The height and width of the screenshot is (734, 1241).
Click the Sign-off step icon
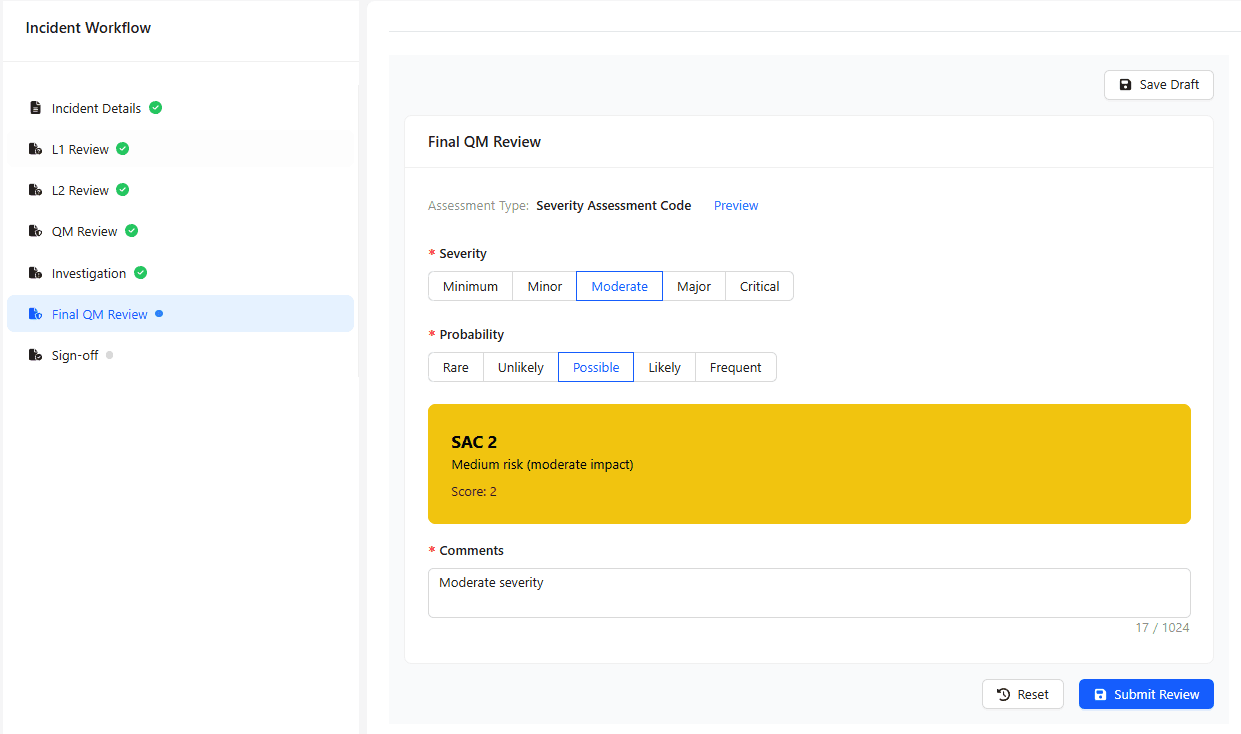(36, 355)
